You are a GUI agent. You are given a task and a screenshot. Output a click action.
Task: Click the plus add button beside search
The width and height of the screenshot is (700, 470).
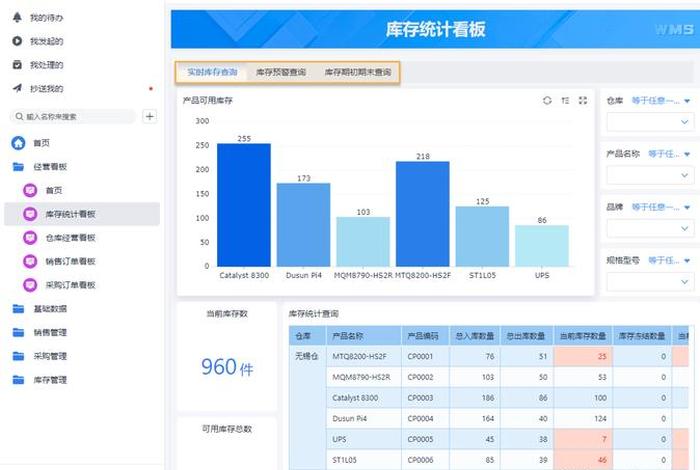click(x=150, y=116)
